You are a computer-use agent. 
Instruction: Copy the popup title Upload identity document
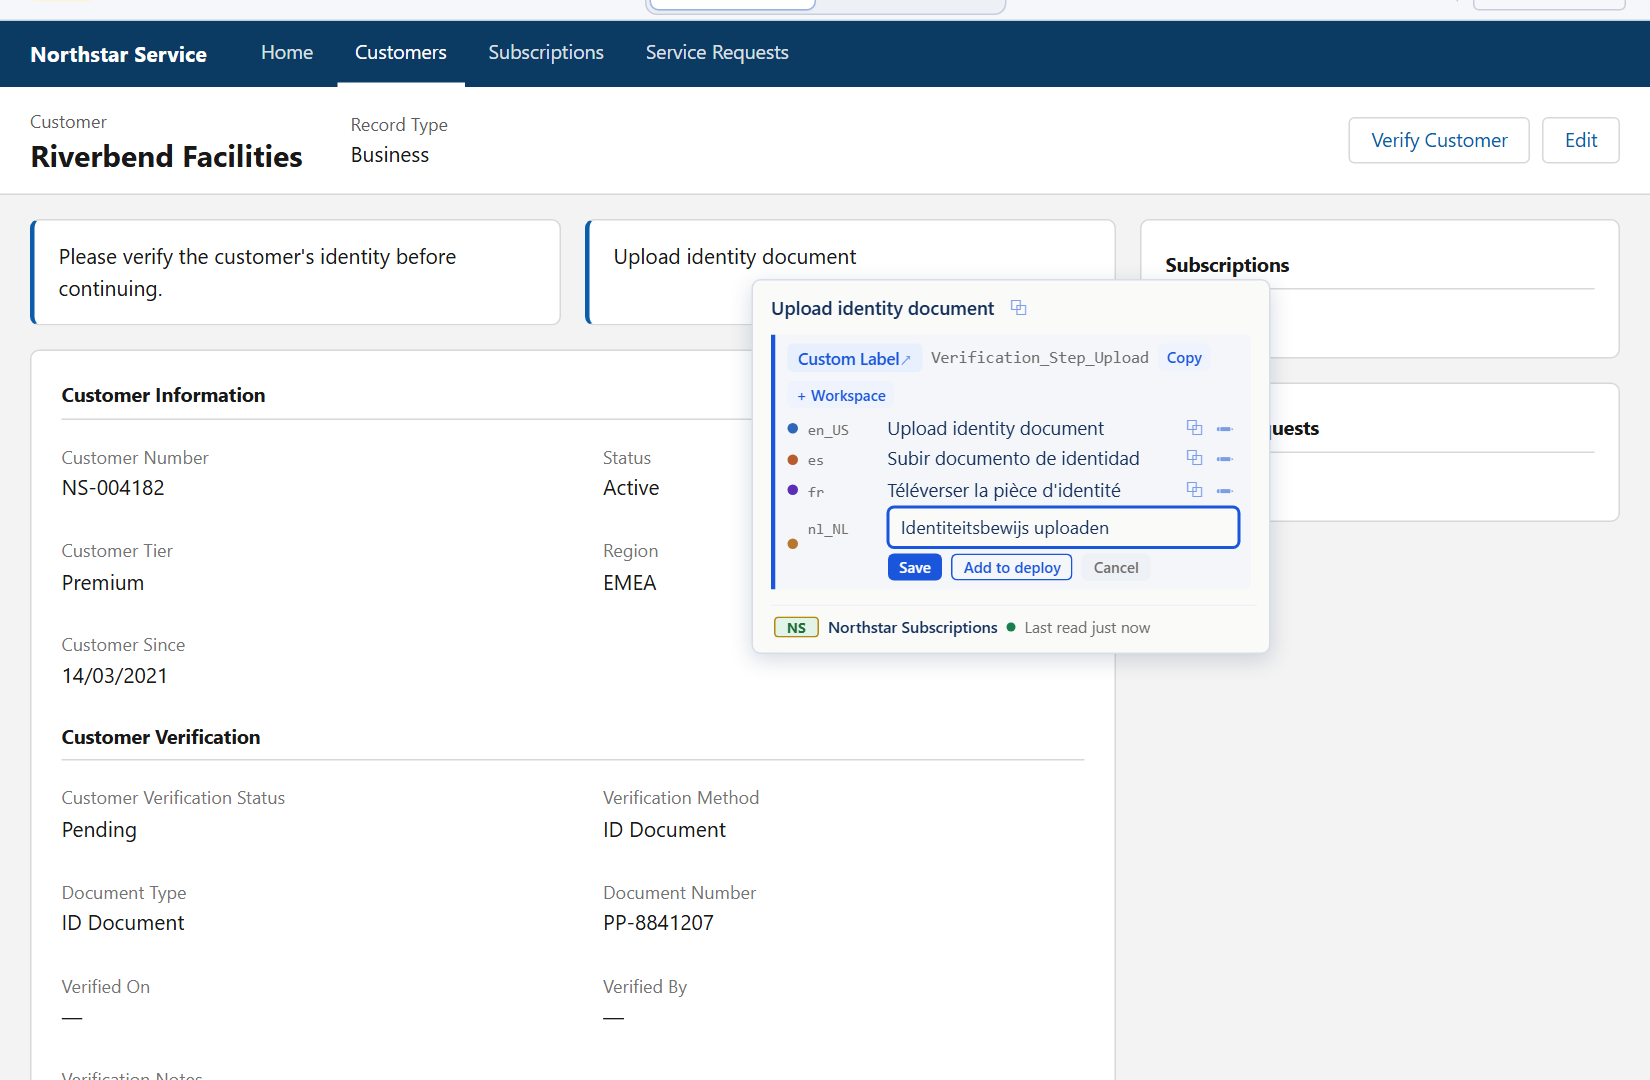pyautogui.click(x=1018, y=308)
